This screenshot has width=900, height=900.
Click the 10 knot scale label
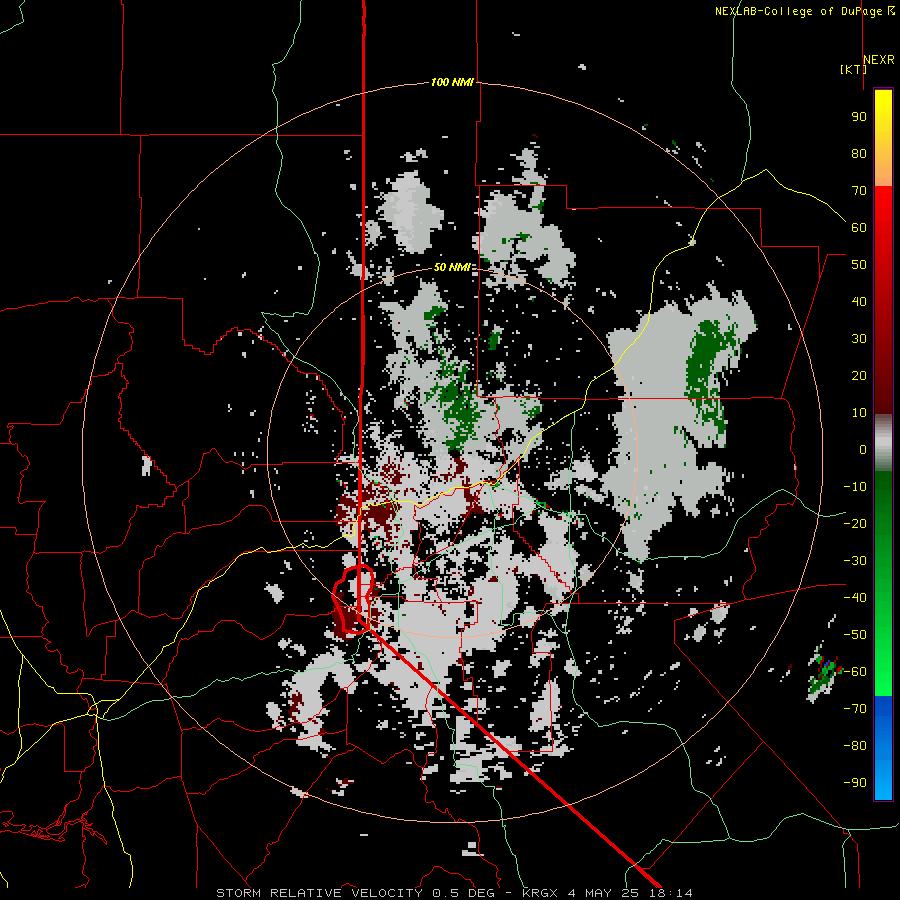(x=859, y=413)
